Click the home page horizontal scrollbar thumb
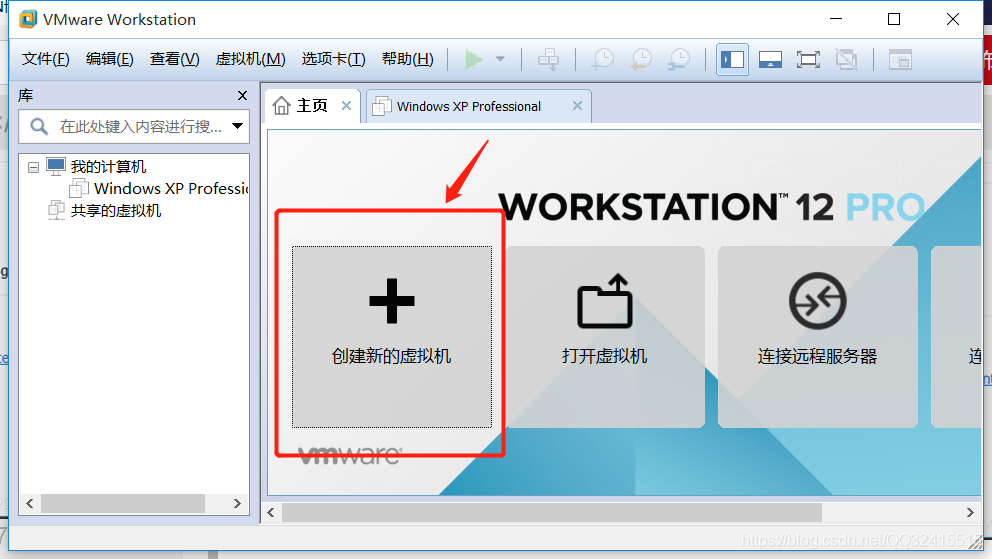992x559 pixels. coord(552,512)
